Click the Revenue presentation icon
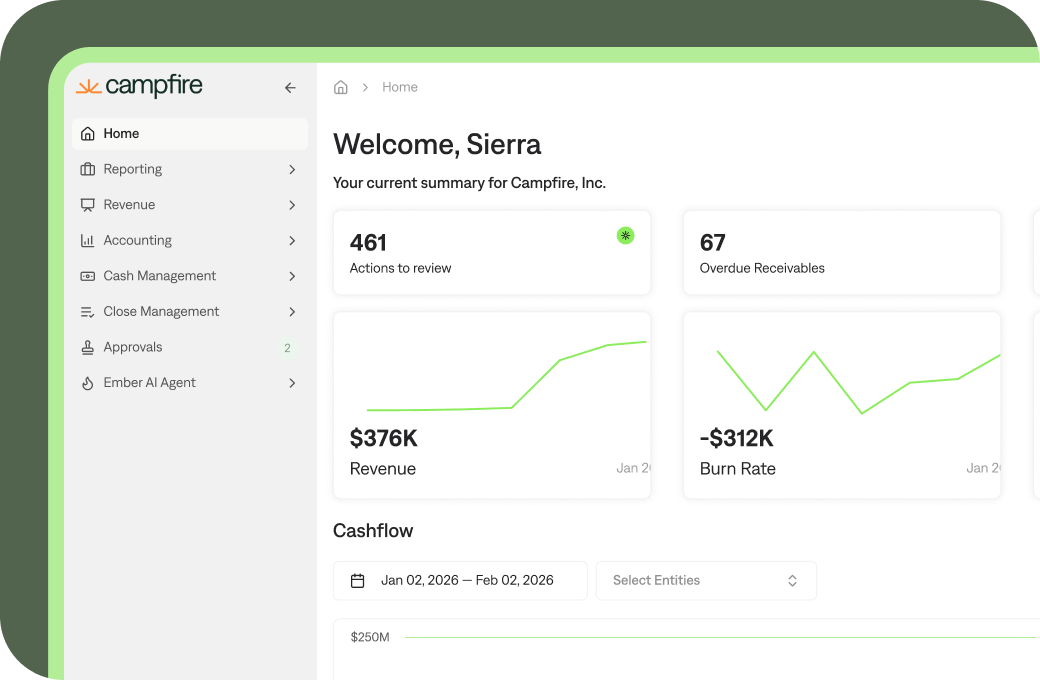This screenshot has width=1040, height=680. (88, 205)
